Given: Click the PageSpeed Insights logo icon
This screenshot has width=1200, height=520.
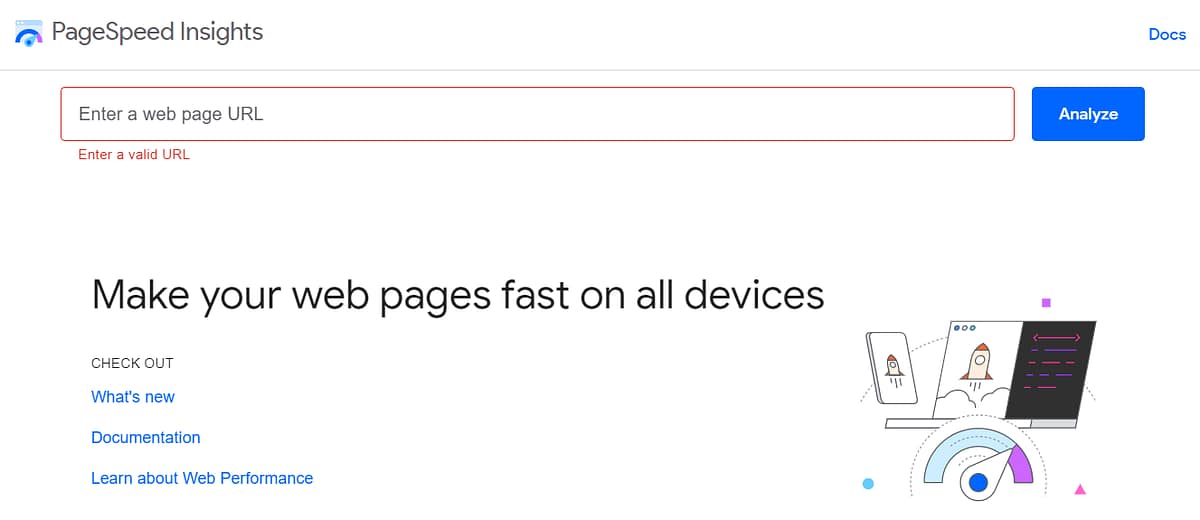Looking at the screenshot, I should click(29, 33).
